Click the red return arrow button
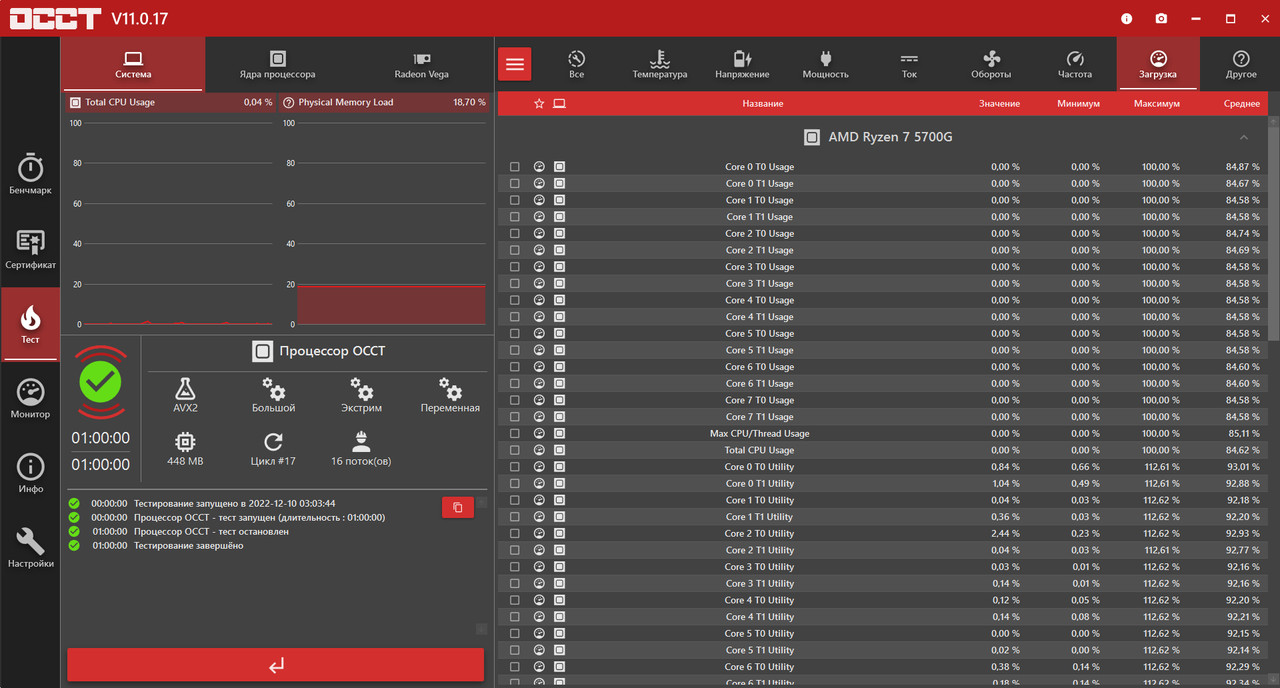 pyautogui.click(x=276, y=665)
